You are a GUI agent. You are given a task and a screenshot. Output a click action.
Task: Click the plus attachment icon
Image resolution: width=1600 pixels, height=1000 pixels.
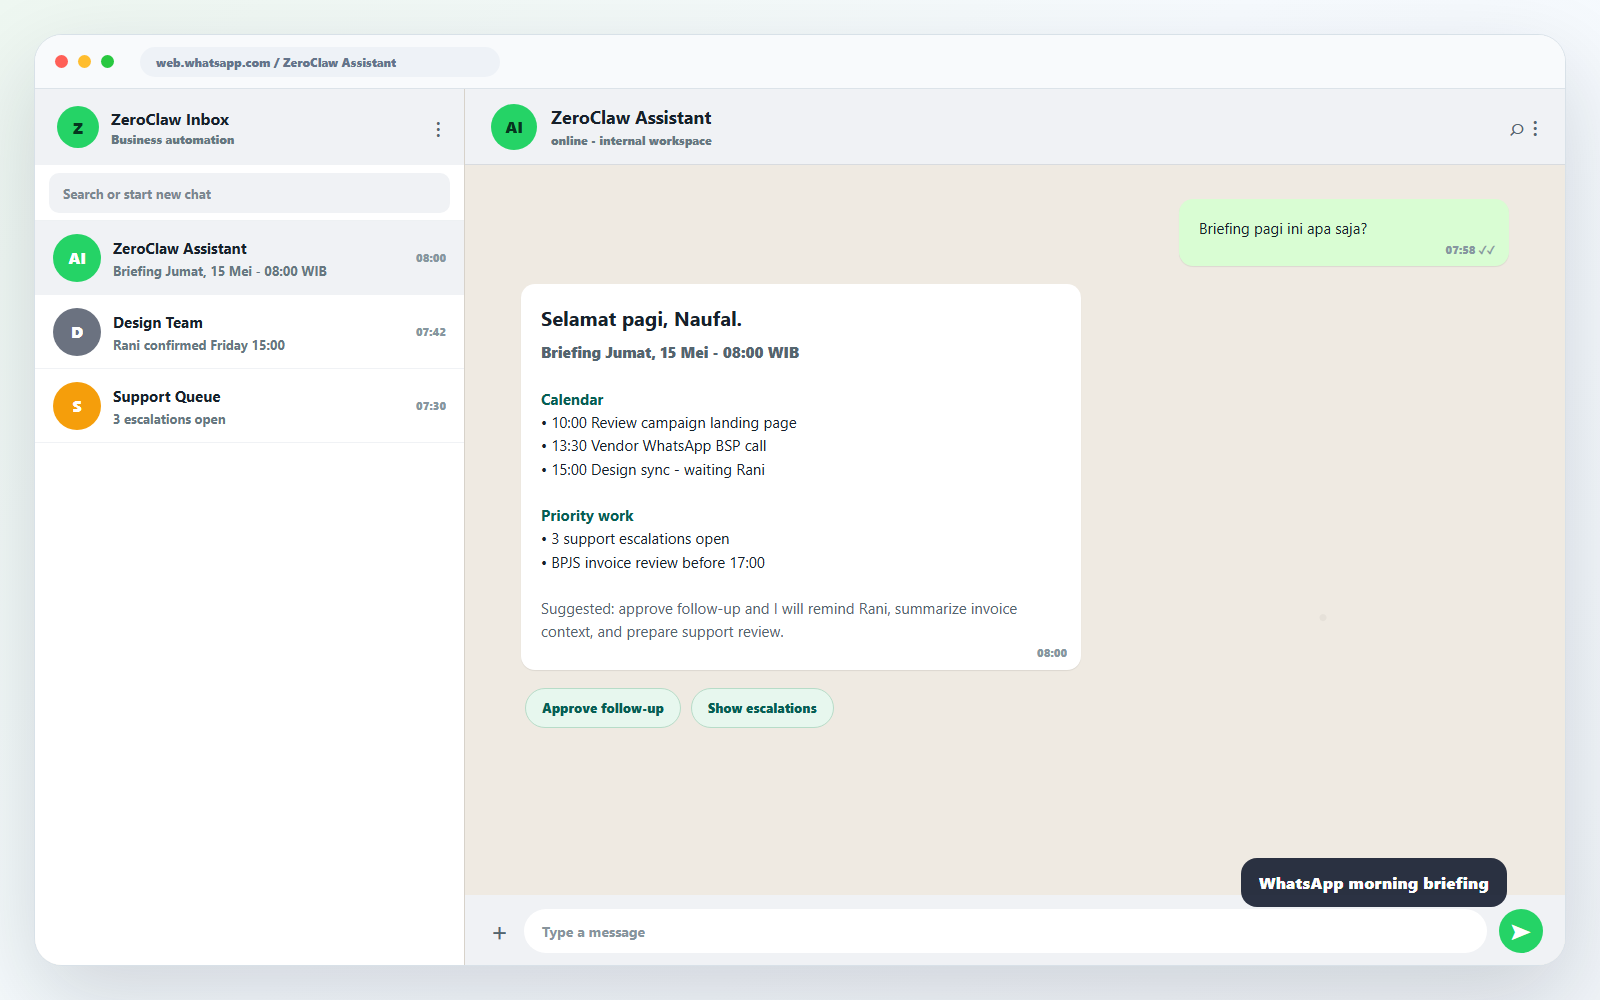(499, 933)
